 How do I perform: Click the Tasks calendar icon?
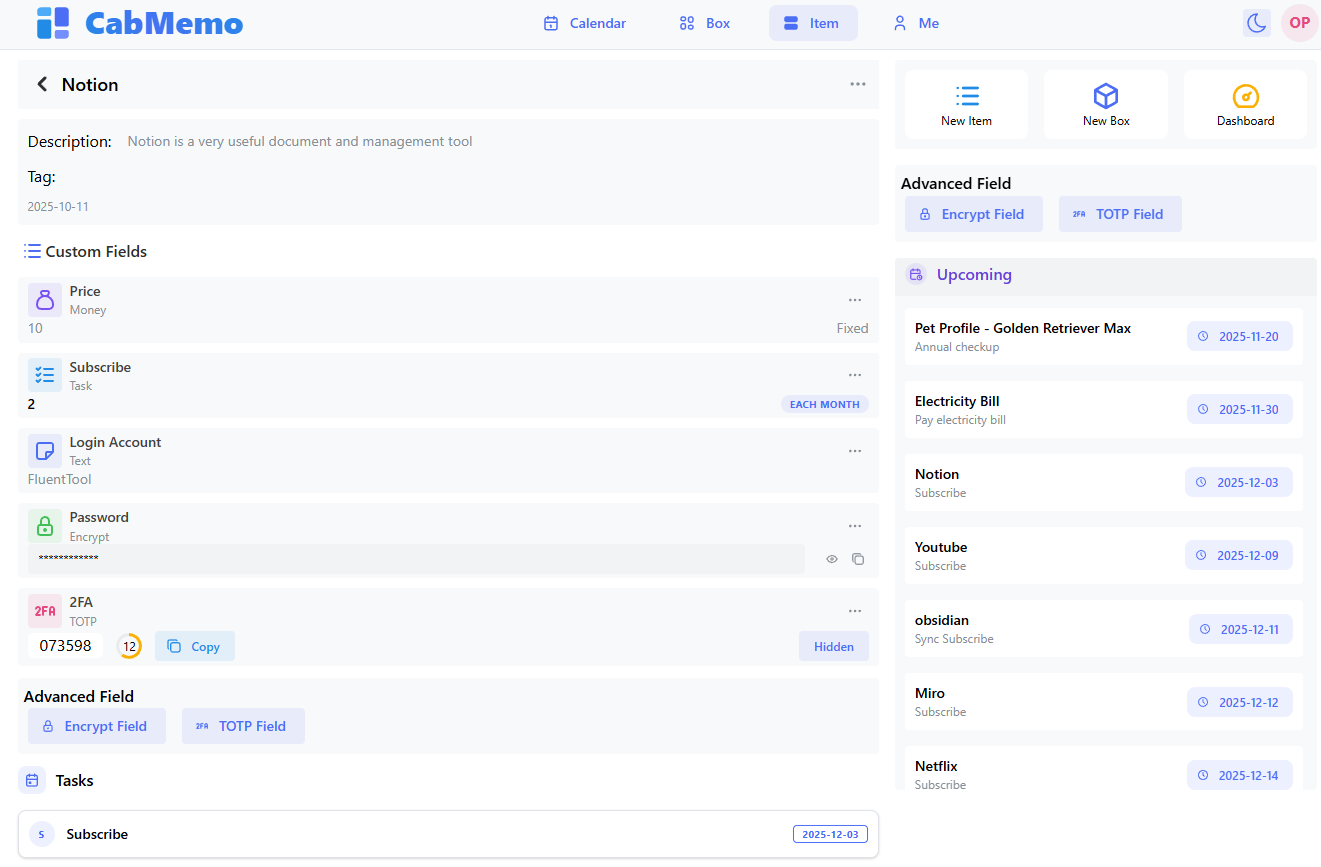[x=32, y=780]
